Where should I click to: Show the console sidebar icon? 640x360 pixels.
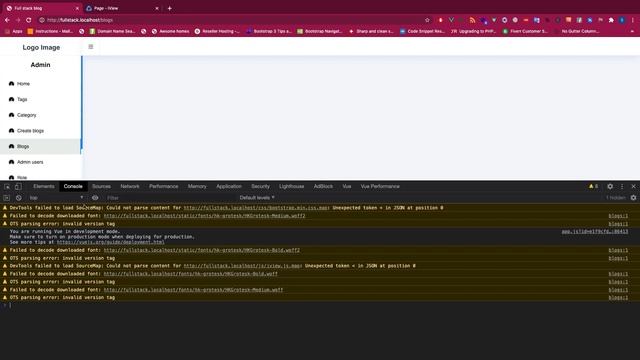pyautogui.click(x=7, y=198)
